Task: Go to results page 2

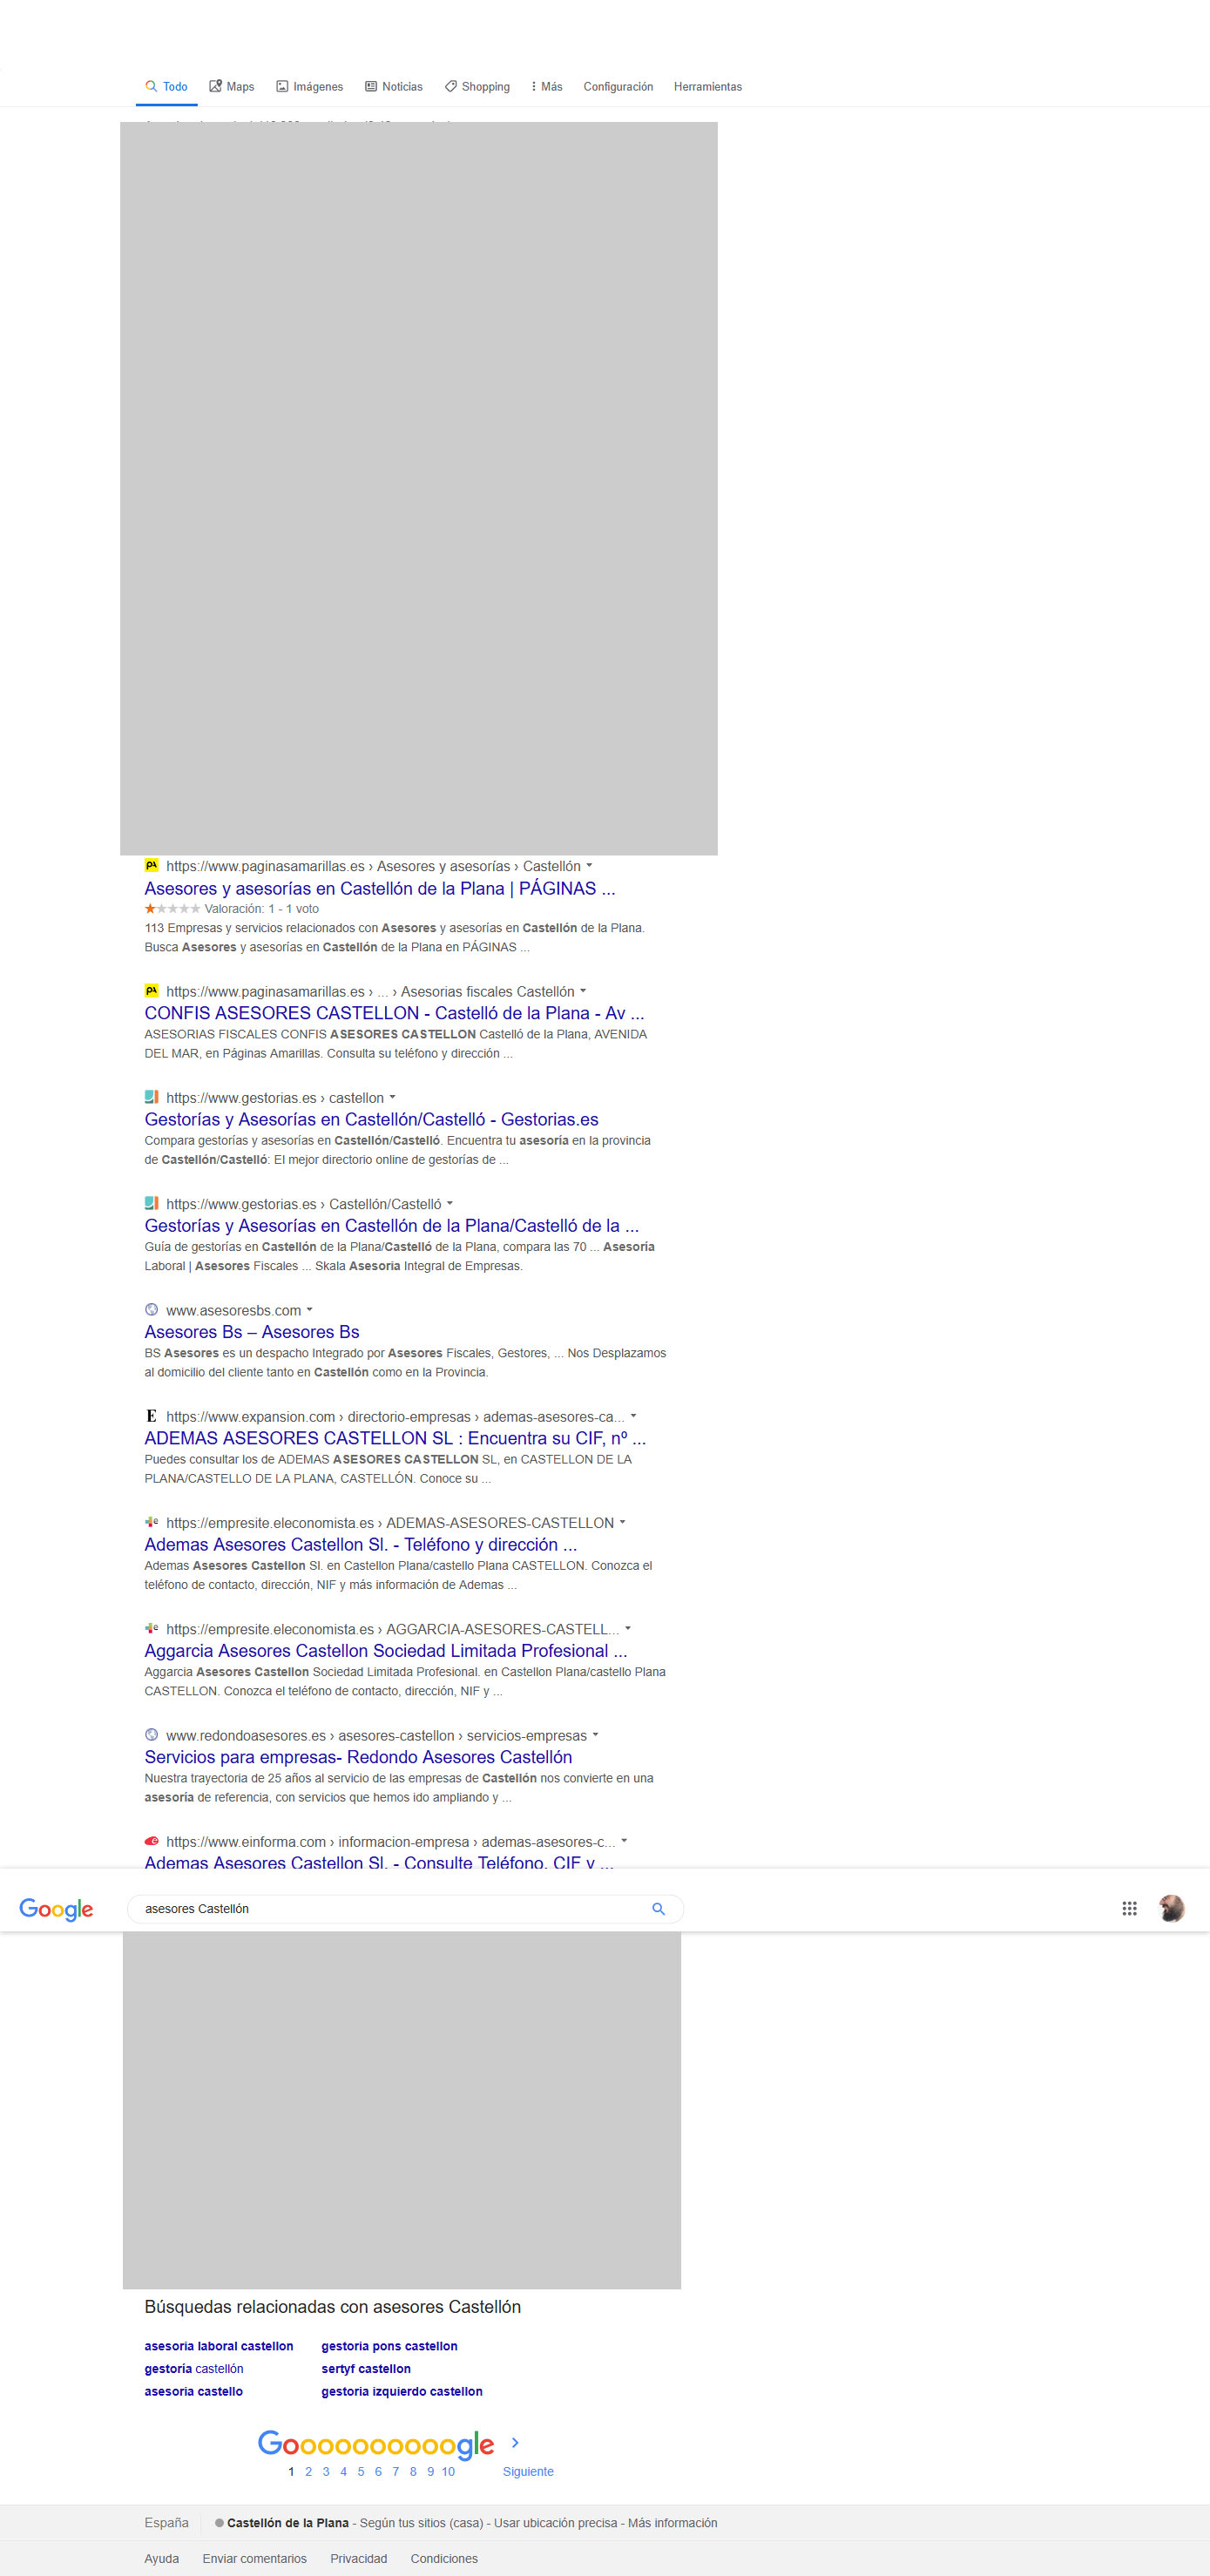Action: coord(308,2471)
